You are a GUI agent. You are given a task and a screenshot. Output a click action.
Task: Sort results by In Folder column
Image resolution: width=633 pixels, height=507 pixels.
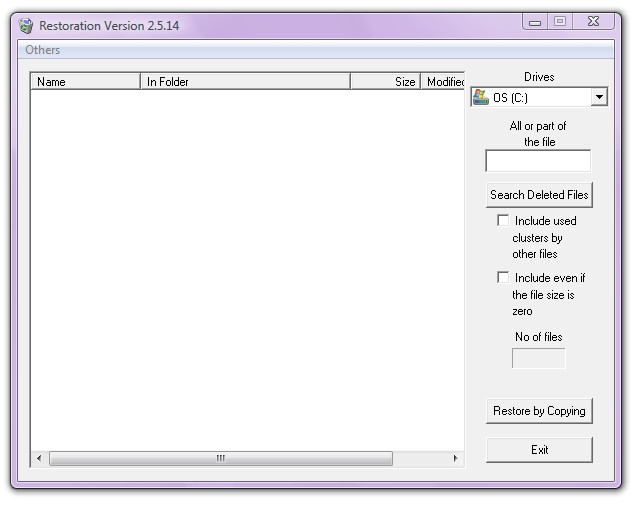click(x=245, y=82)
